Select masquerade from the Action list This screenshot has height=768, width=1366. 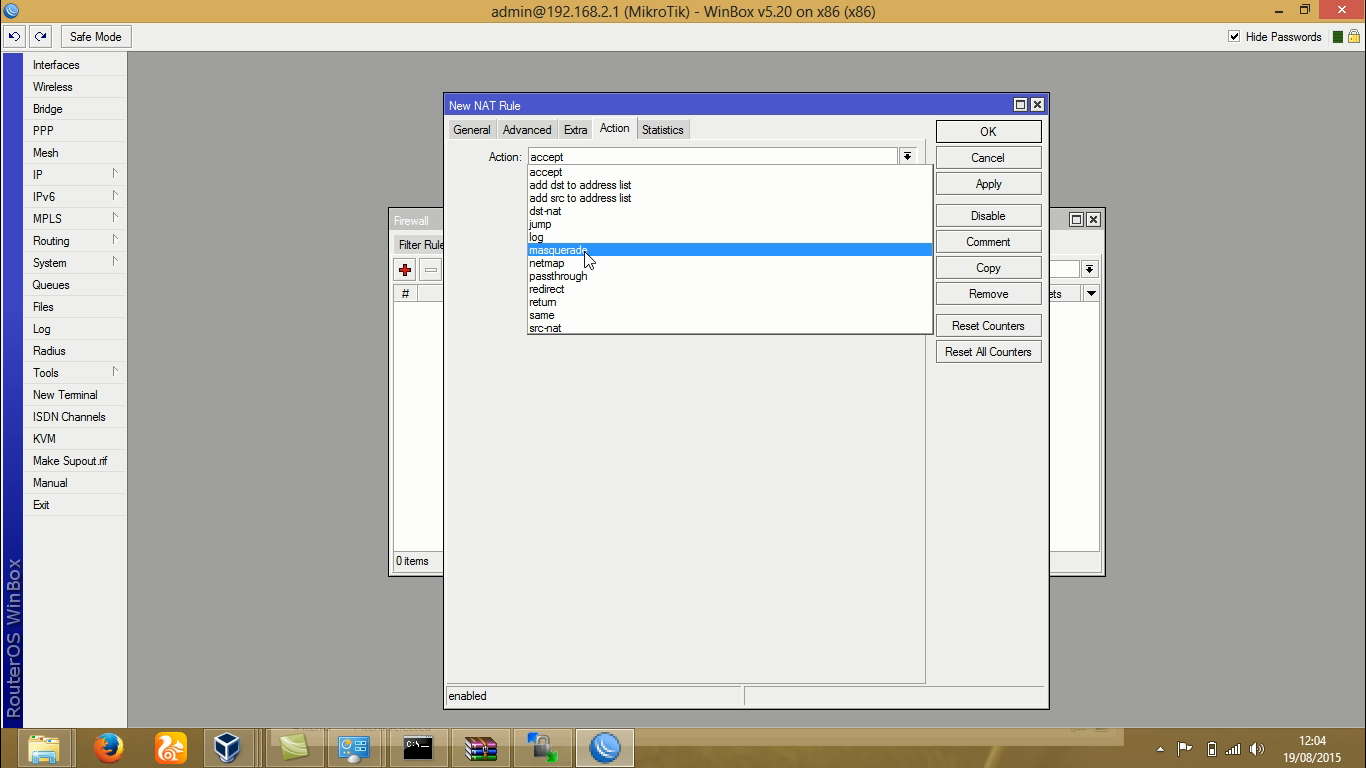coord(730,250)
